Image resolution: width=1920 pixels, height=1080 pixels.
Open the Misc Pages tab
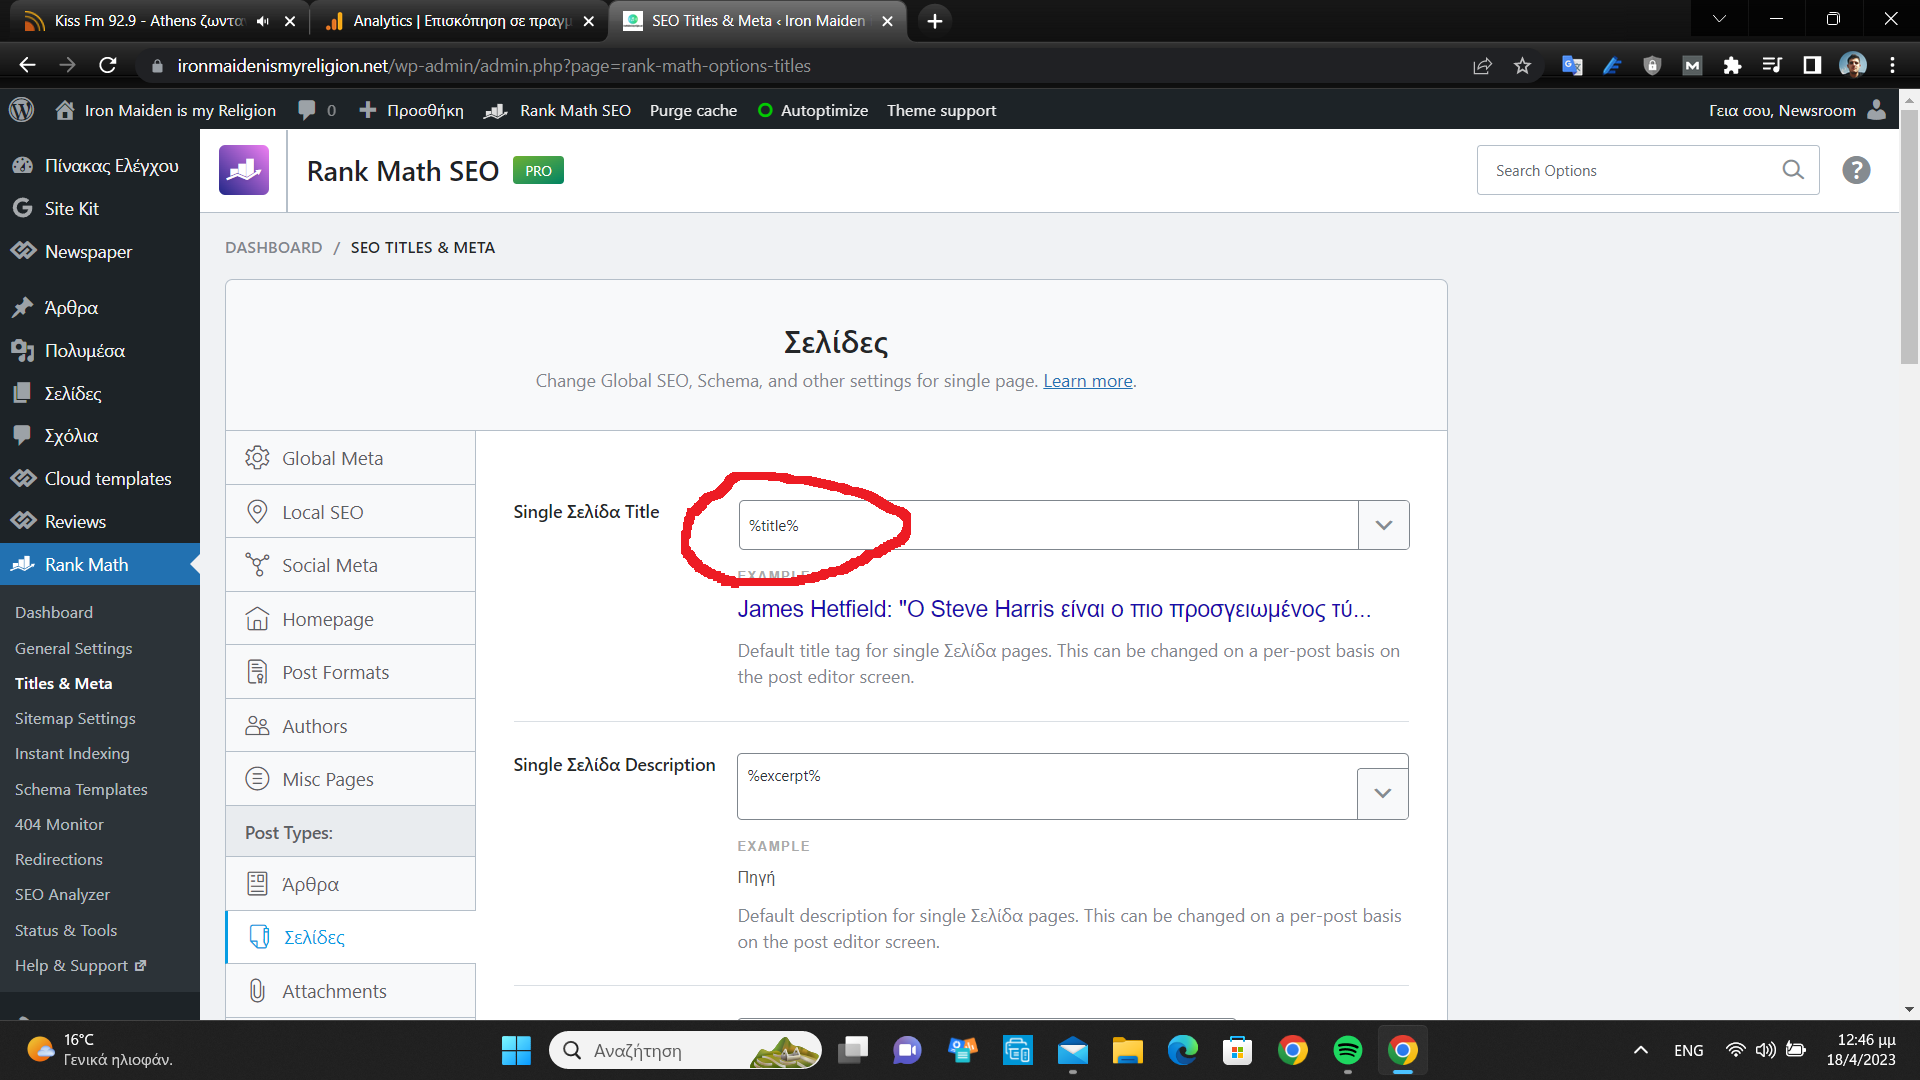pos(350,779)
